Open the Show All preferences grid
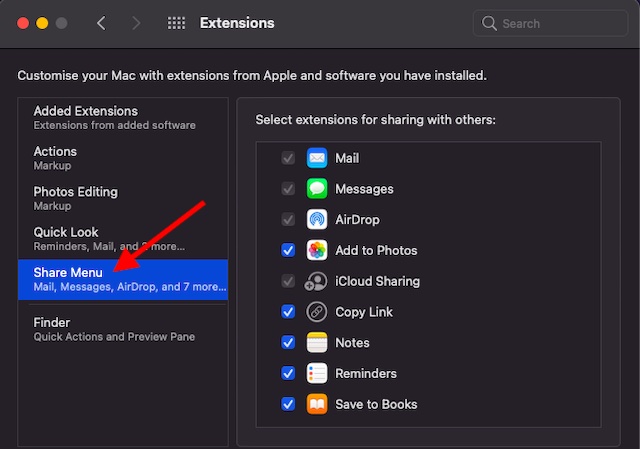The image size is (640, 449). [176, 23]
